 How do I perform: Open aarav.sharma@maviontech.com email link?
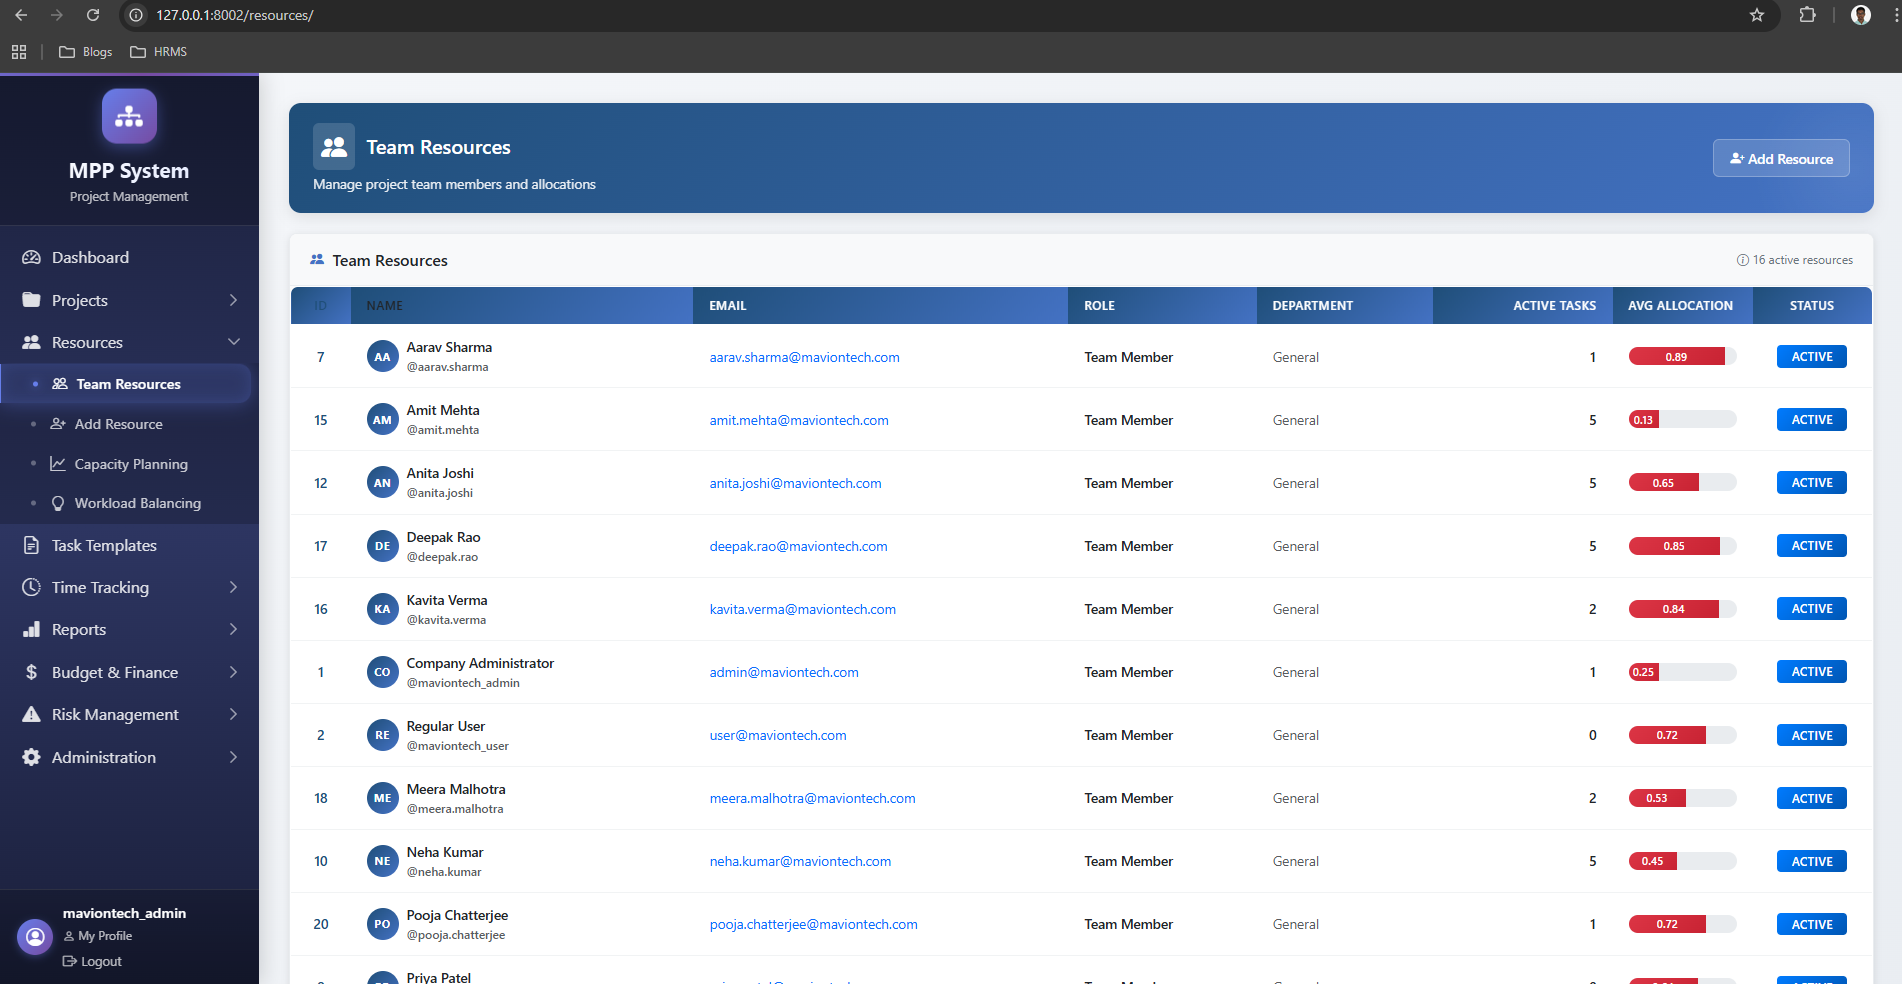[x=804, y=358]
